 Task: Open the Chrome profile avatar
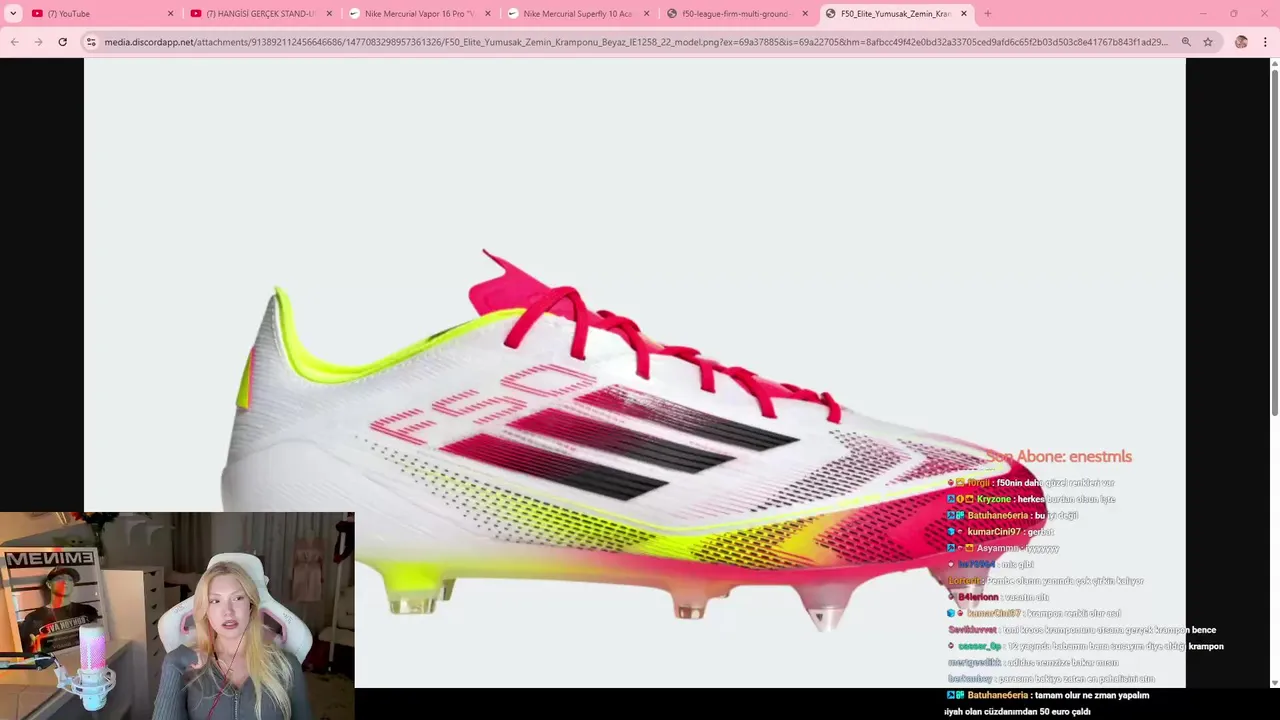pyautogui.click(x=1241, y=42)
